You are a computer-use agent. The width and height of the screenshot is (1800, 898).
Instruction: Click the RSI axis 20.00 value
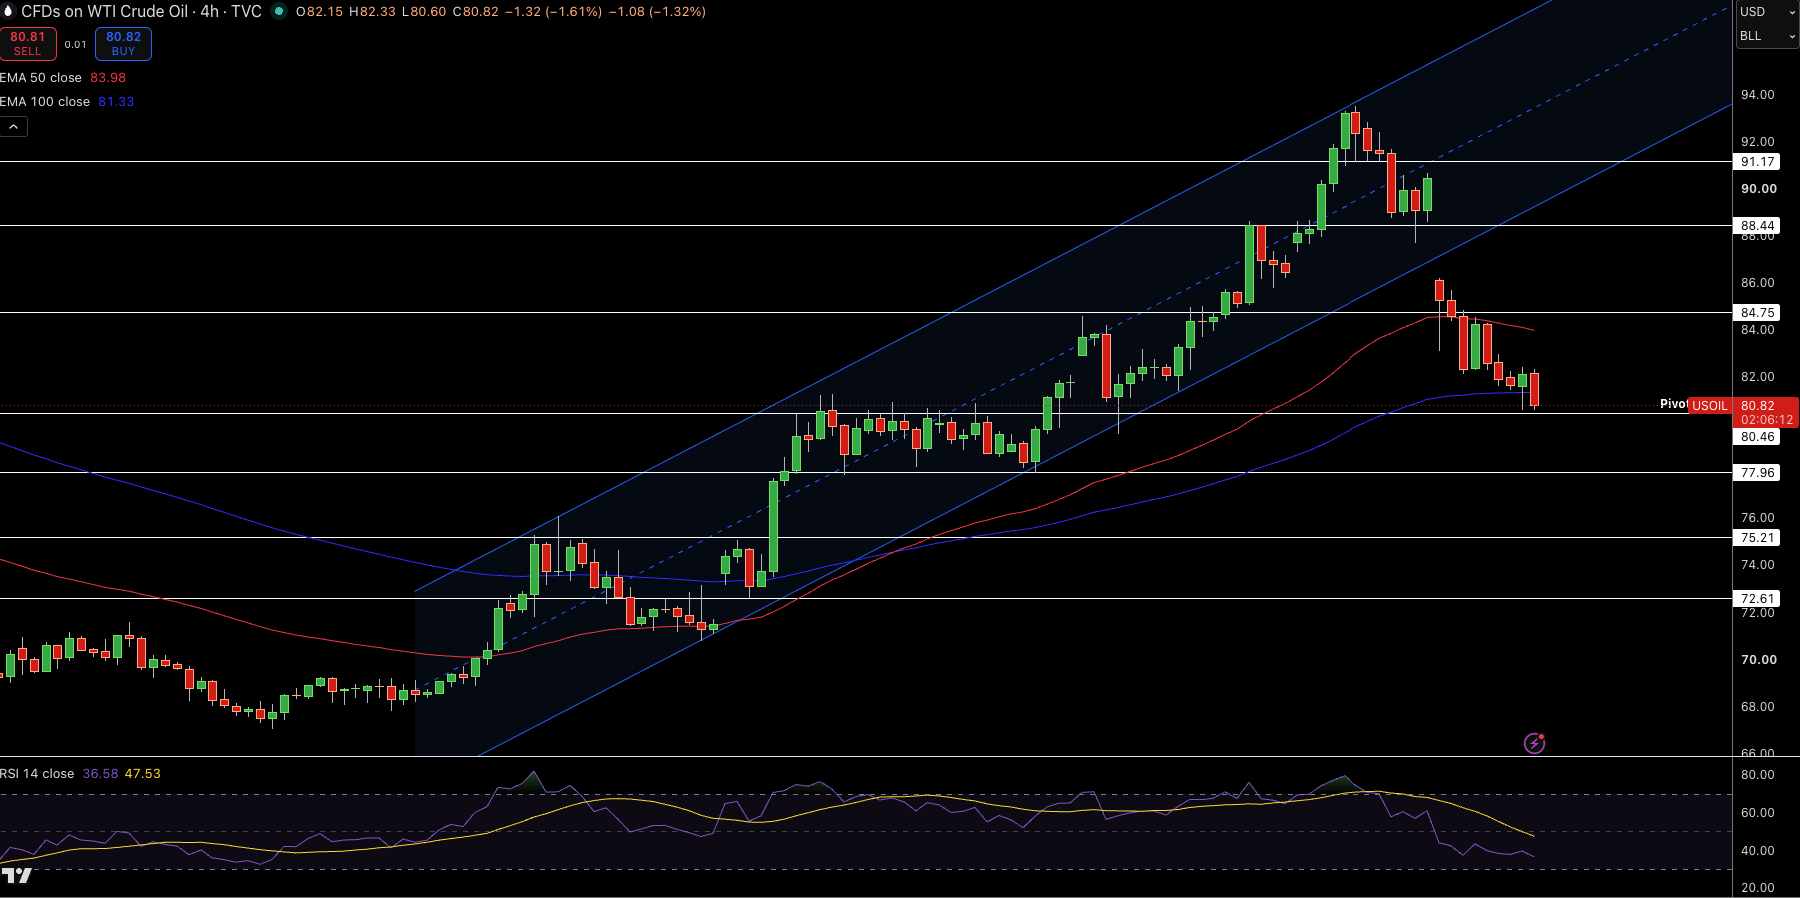[x=1758, y=888]
